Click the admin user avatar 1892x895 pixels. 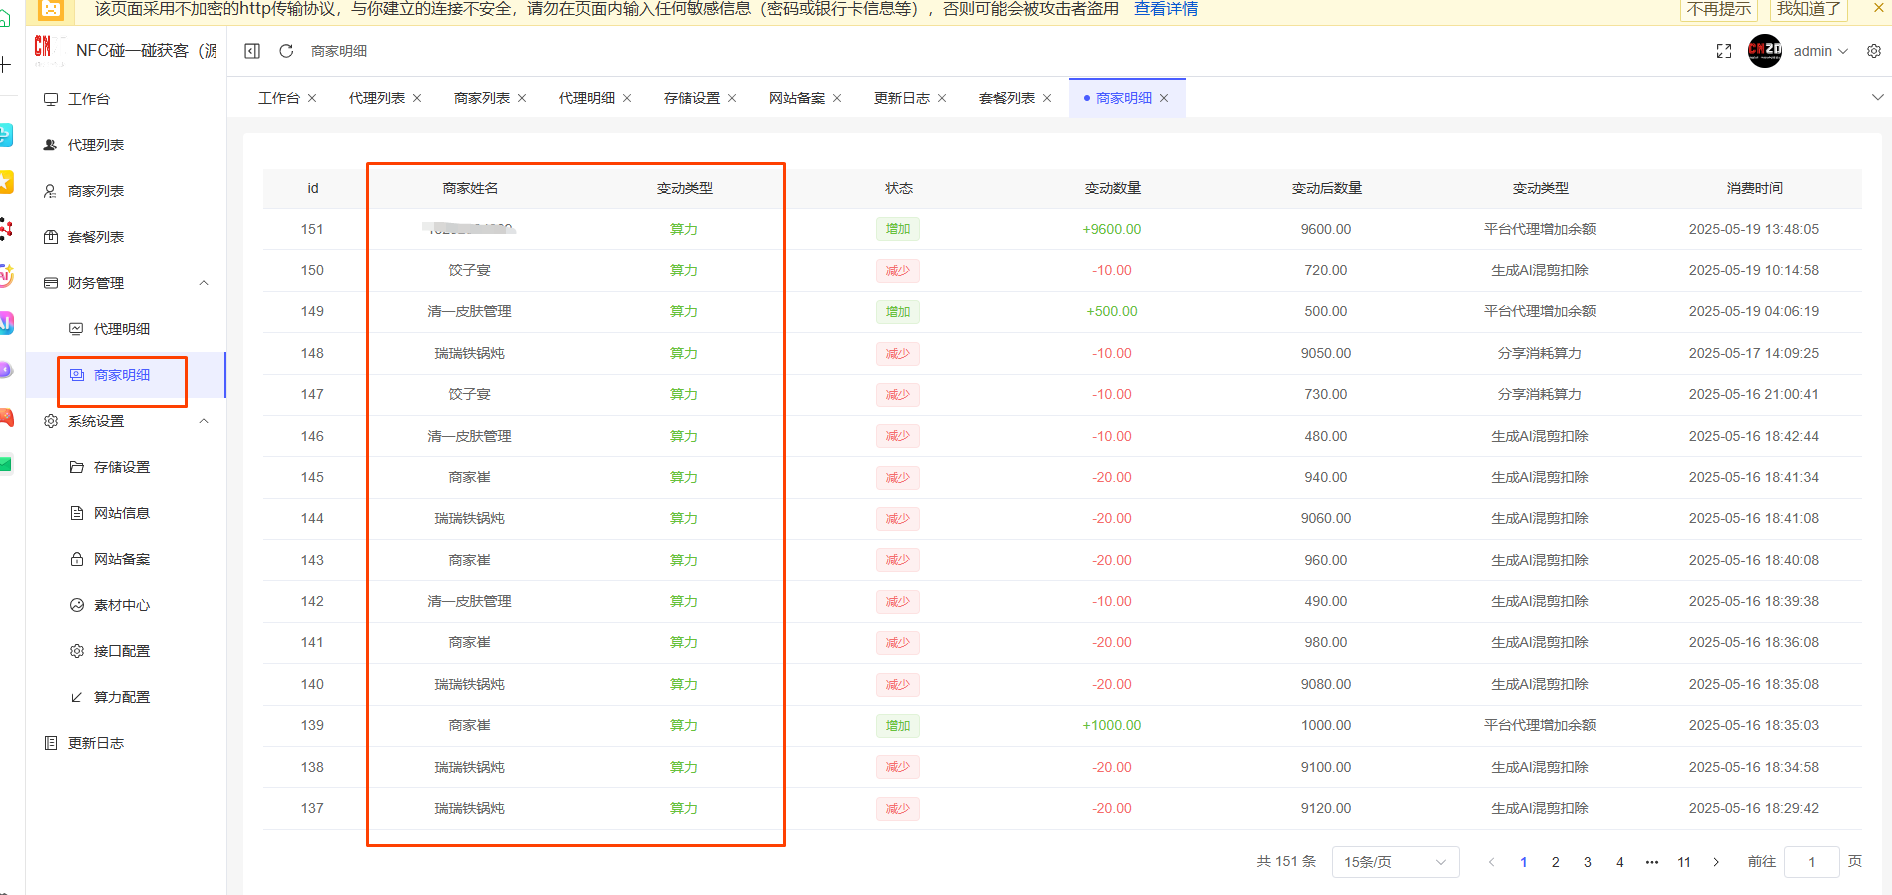[1764, 51]
